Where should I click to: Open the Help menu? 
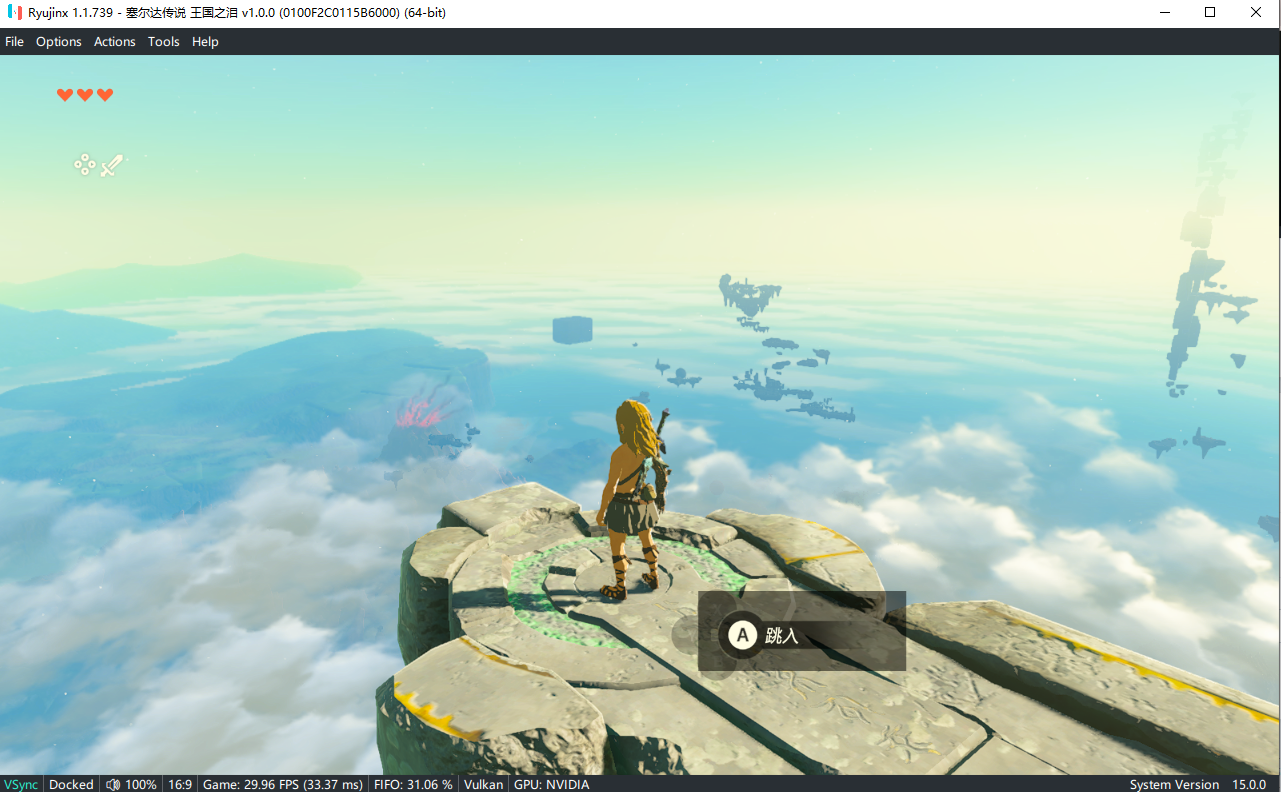[x=205, y=41]
